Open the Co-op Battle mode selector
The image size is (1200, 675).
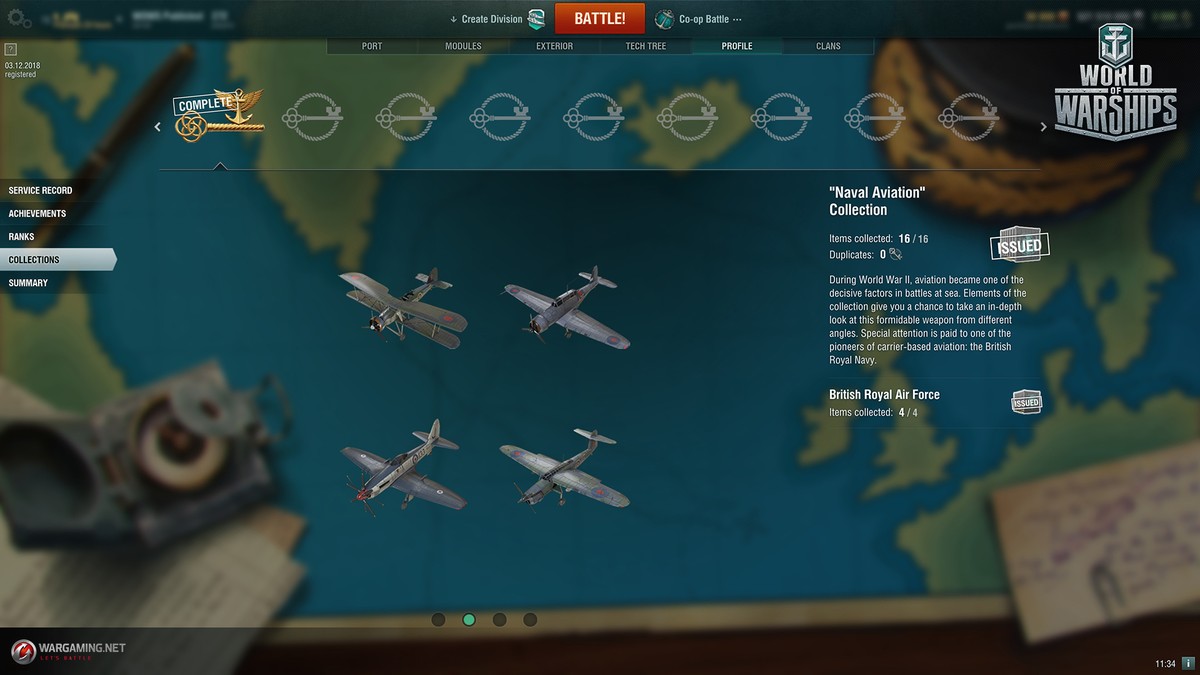point(705,19)
